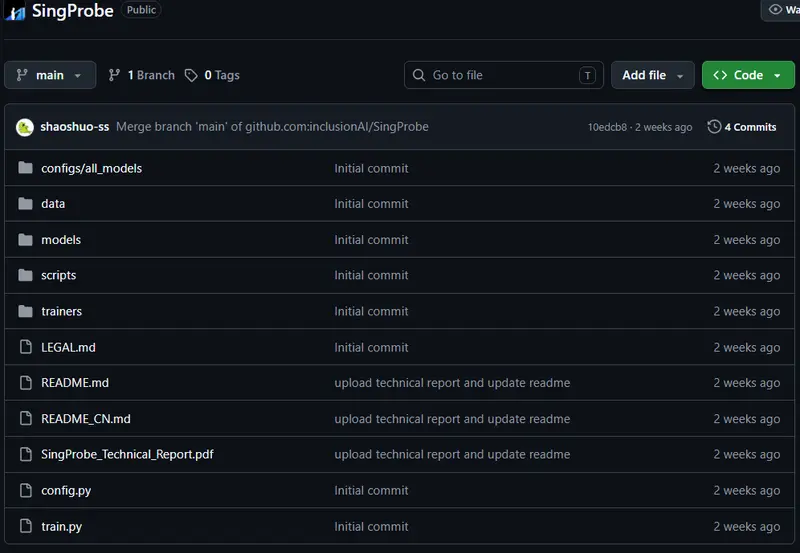This screenshot has width=800, height=553.
Task: Open the config.py file
Action: pos(66,490)
